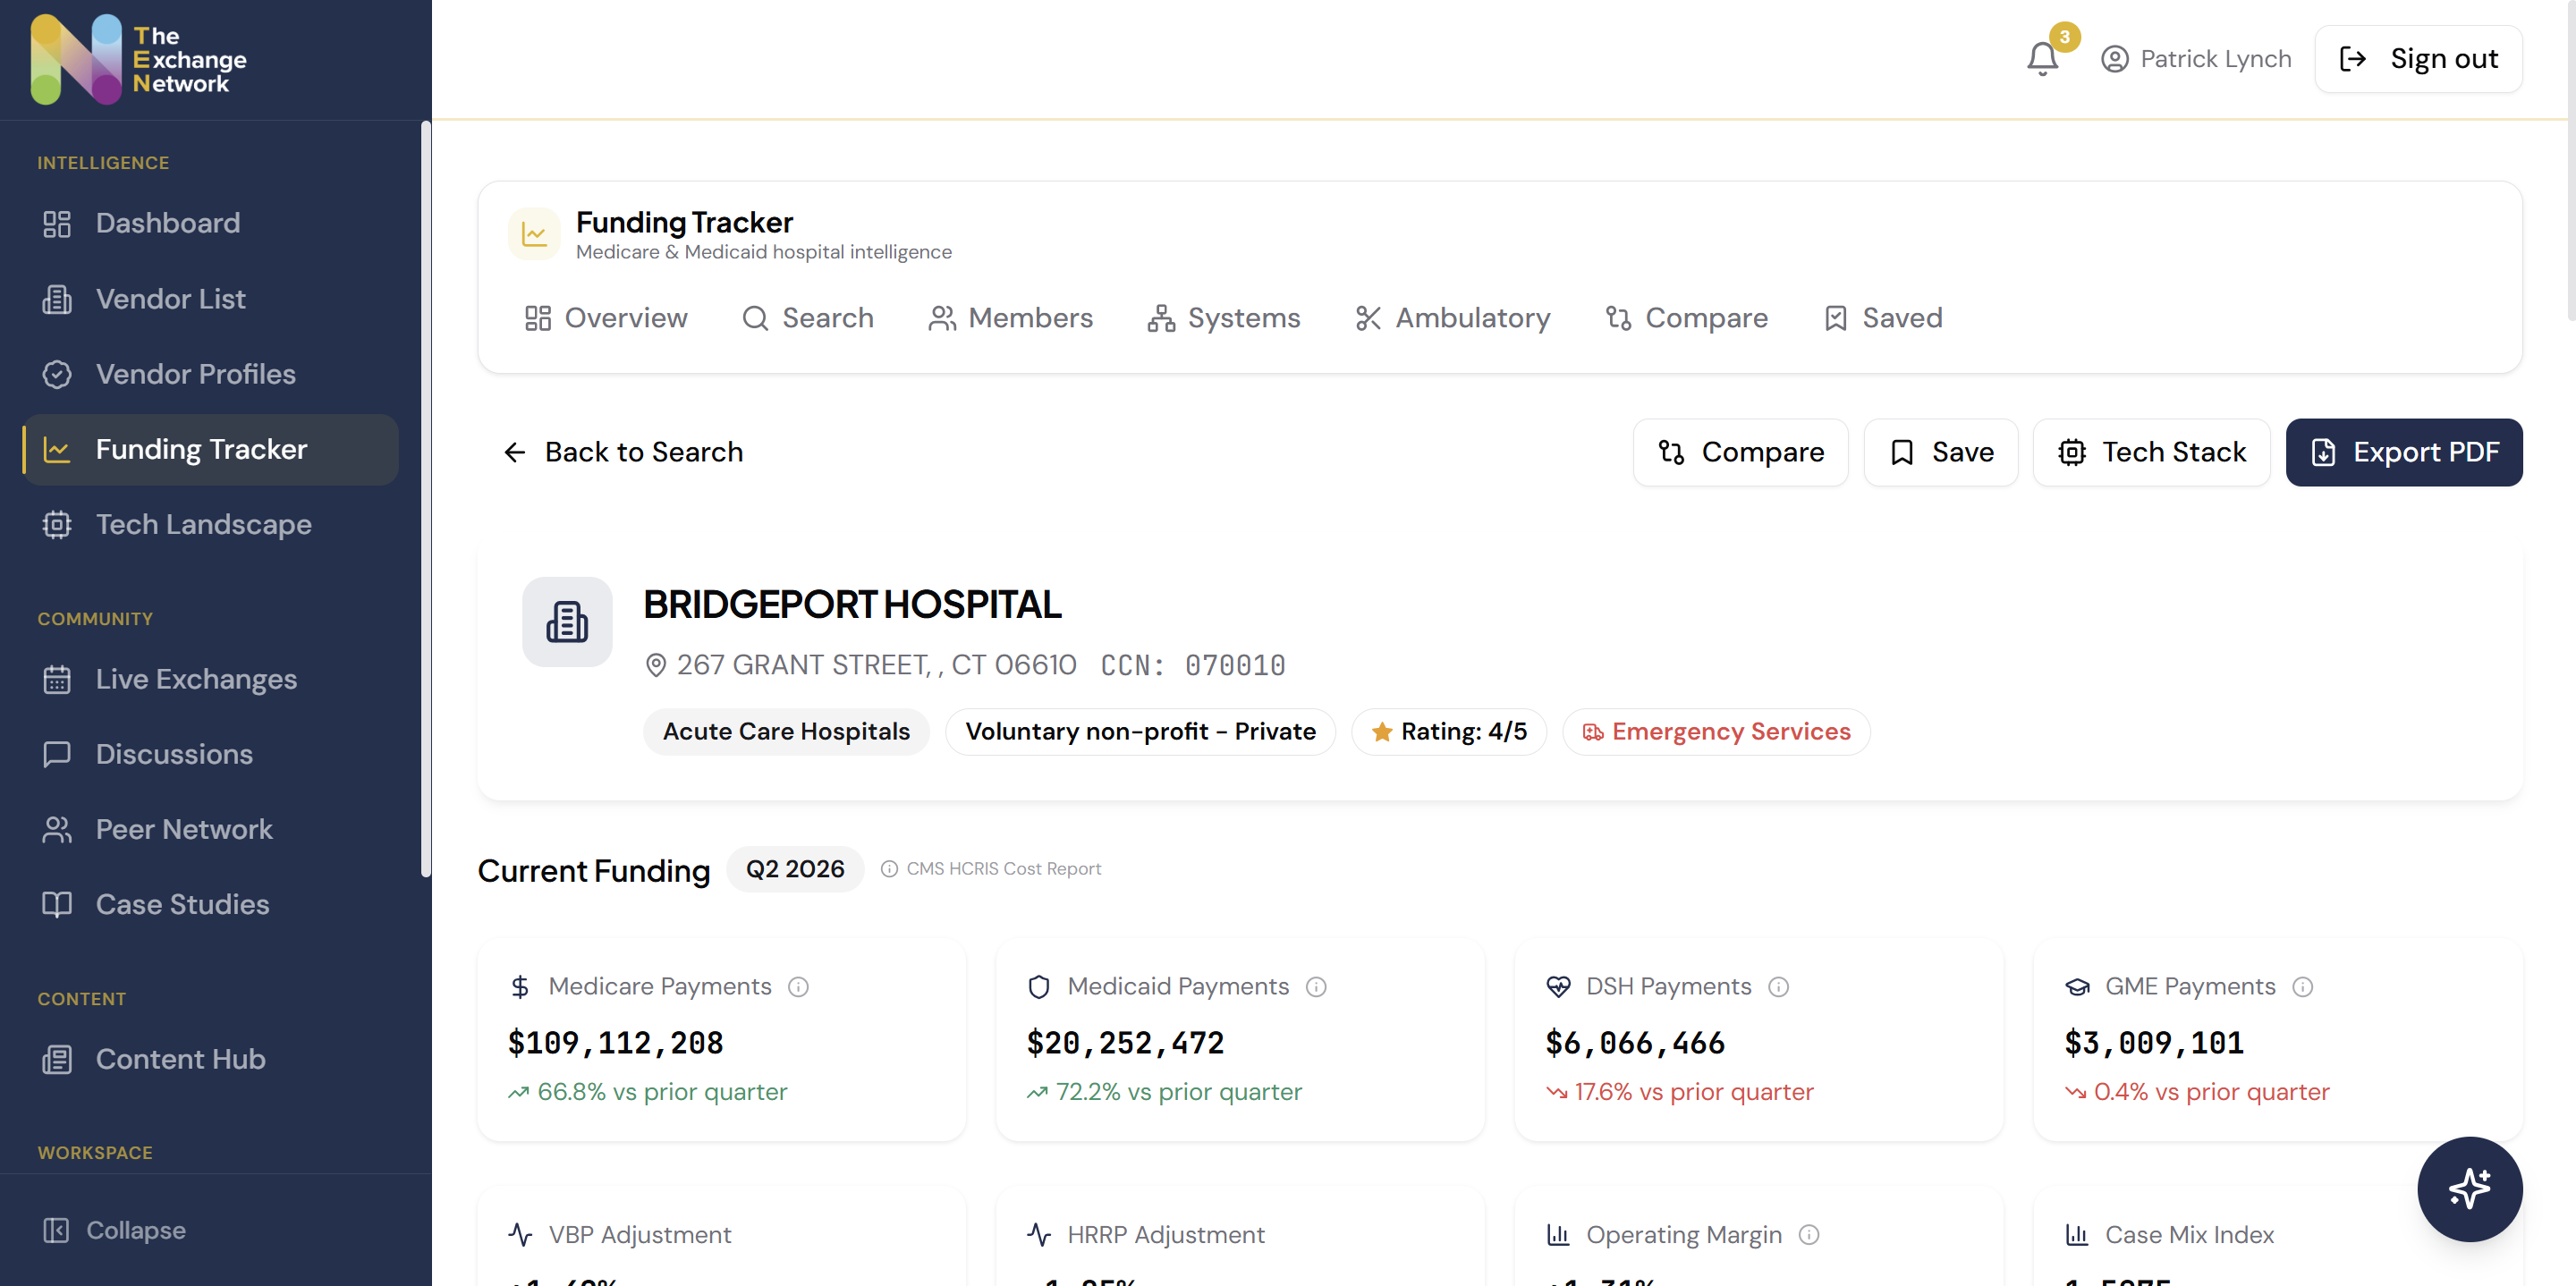This screenshot has height=1286, width=2576.
Task: Click the DSH Payments info icon
Action: click(x=1778, y=987)
